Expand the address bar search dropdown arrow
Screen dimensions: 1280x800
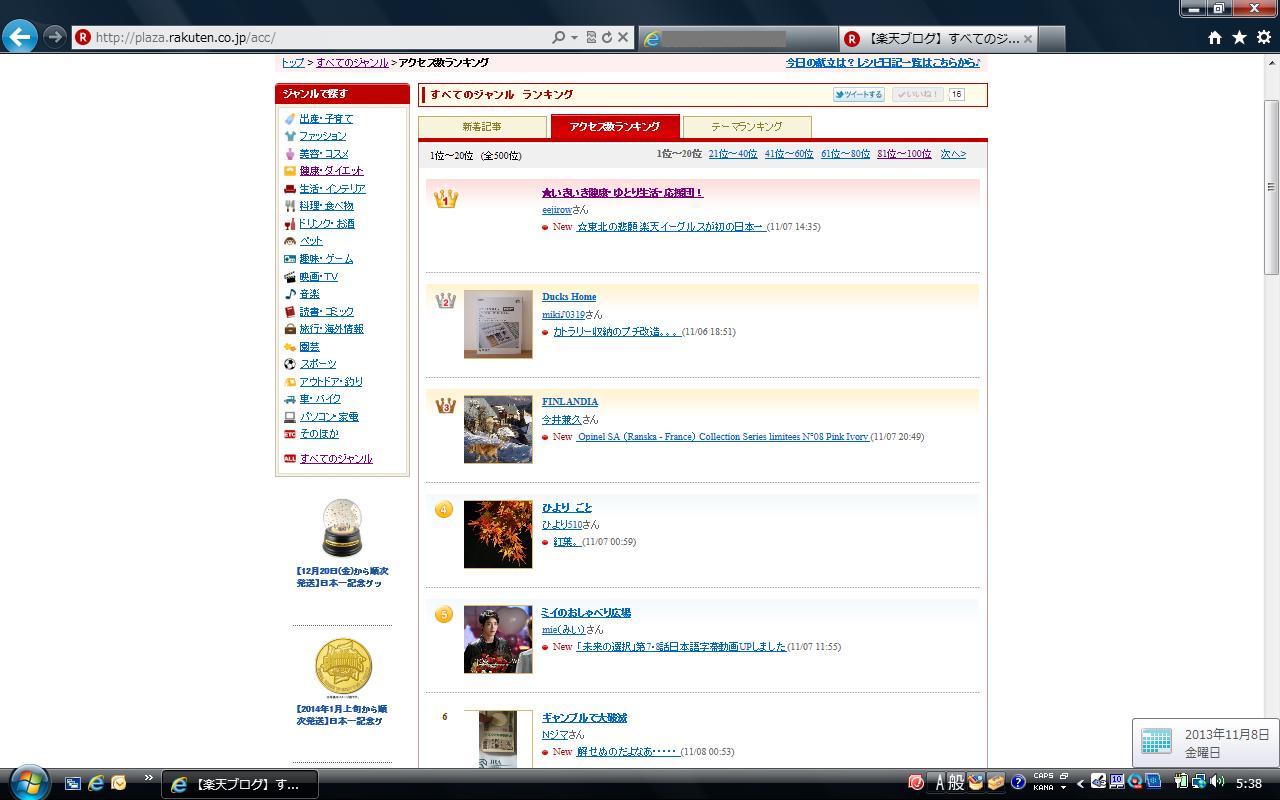(574, 37)
